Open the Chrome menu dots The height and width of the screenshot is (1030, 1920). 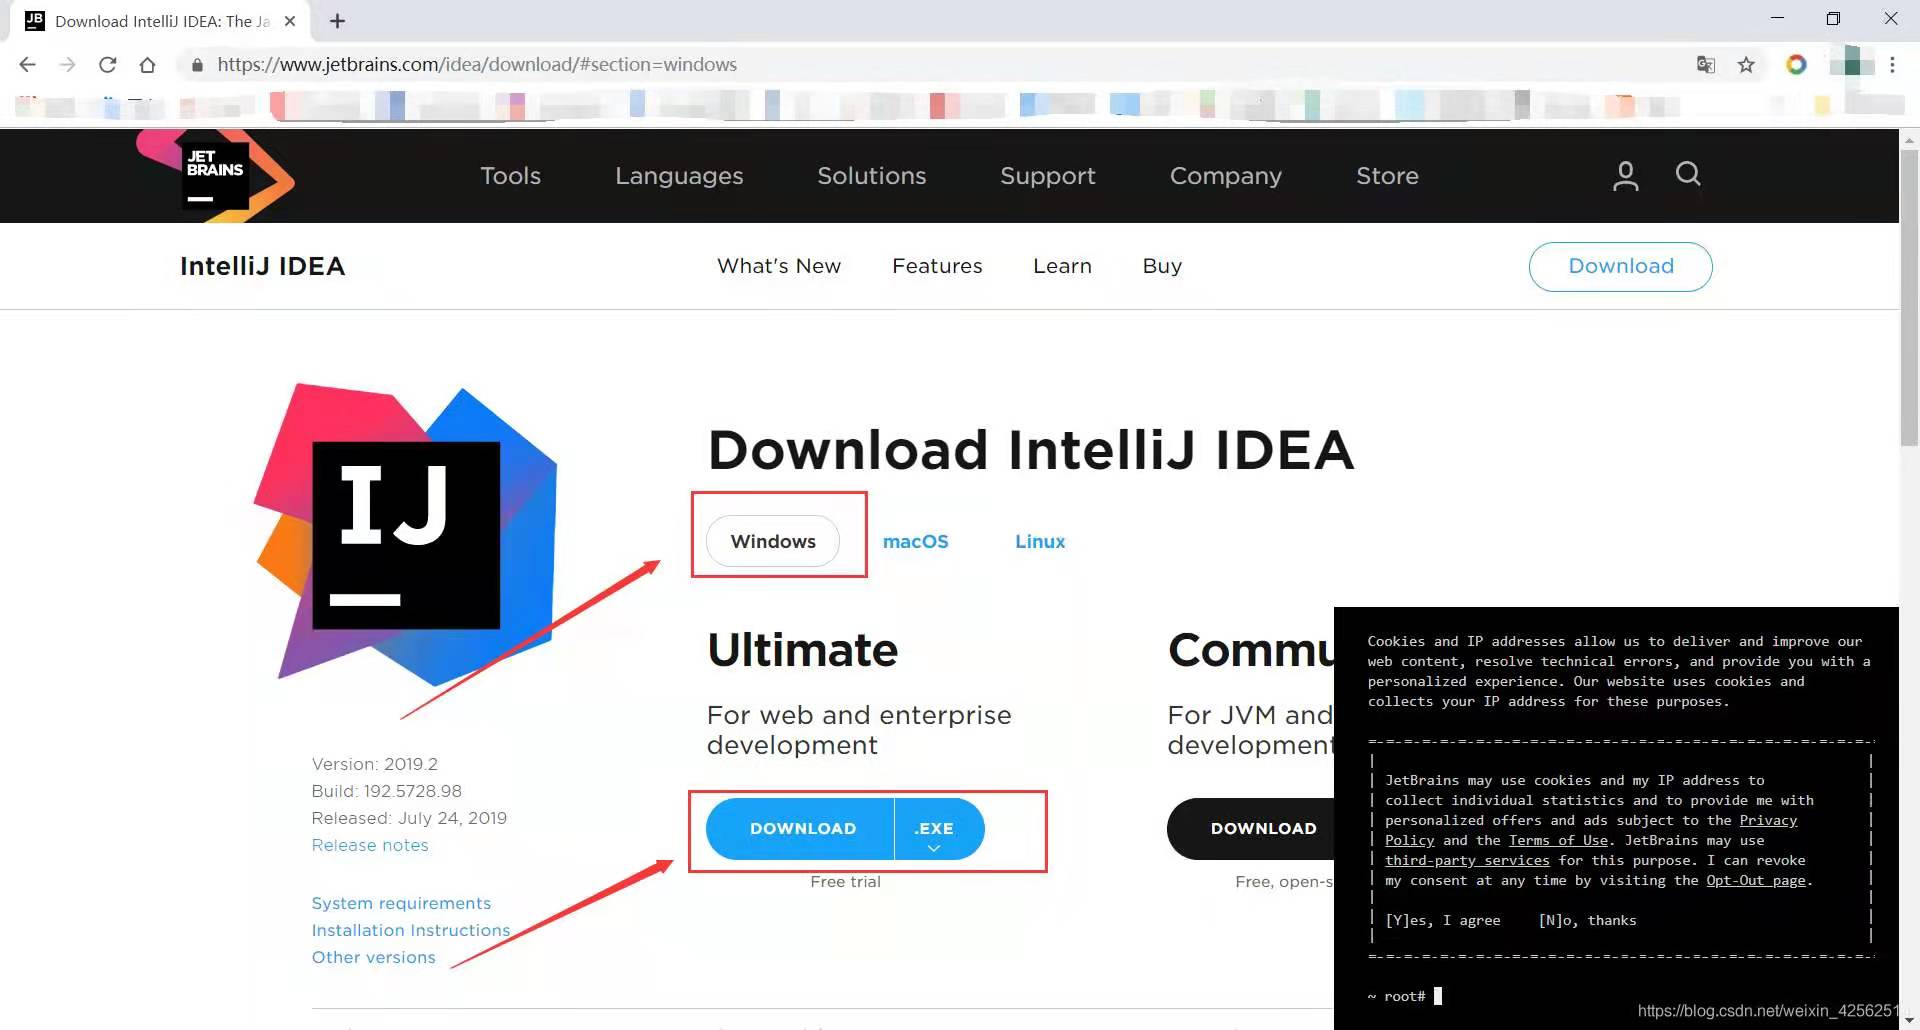1892,65
